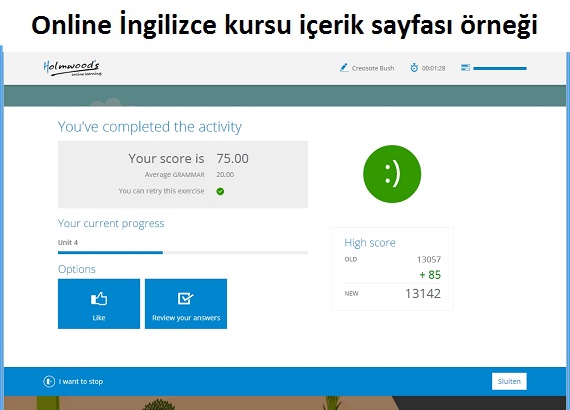Click the Options heading
The width and height of the screenshot is (570, 410).
click(x=77, y=269)
